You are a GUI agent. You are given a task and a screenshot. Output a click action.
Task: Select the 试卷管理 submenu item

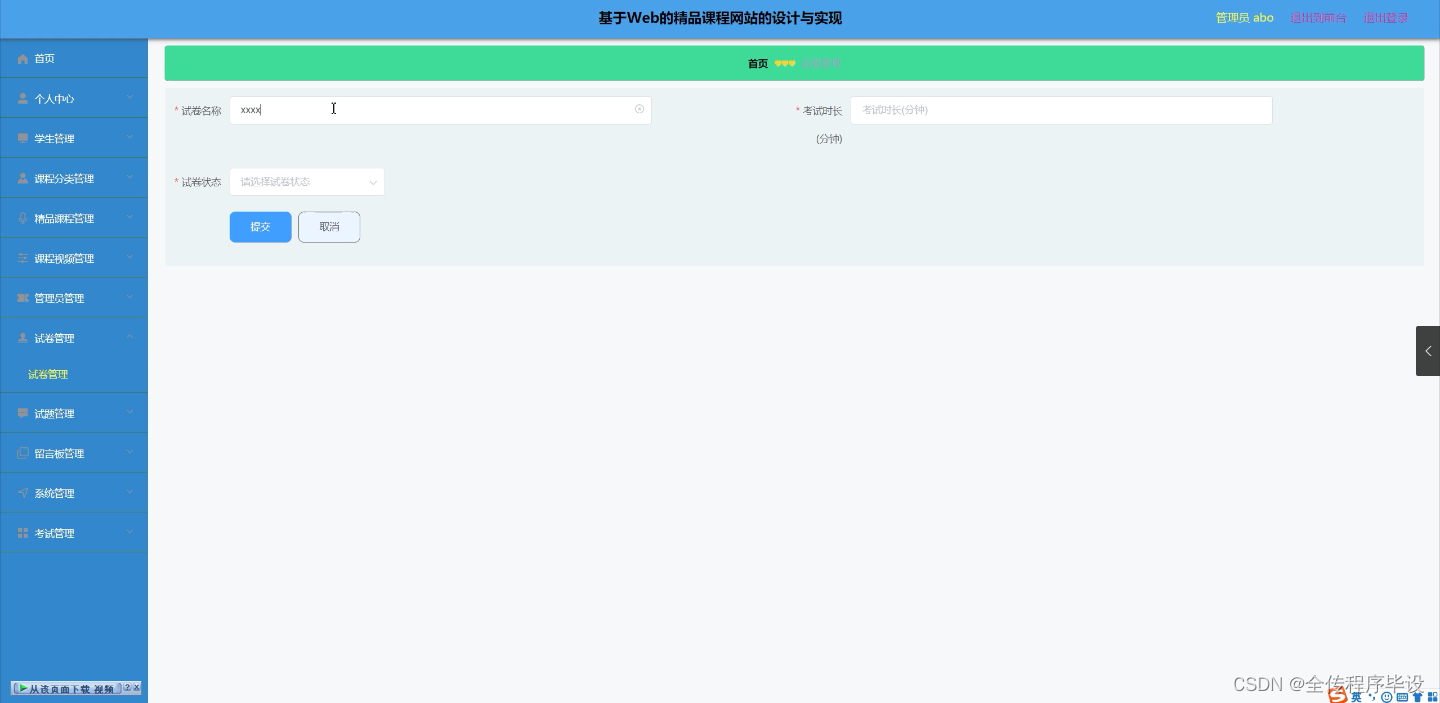tap(48, 375)
